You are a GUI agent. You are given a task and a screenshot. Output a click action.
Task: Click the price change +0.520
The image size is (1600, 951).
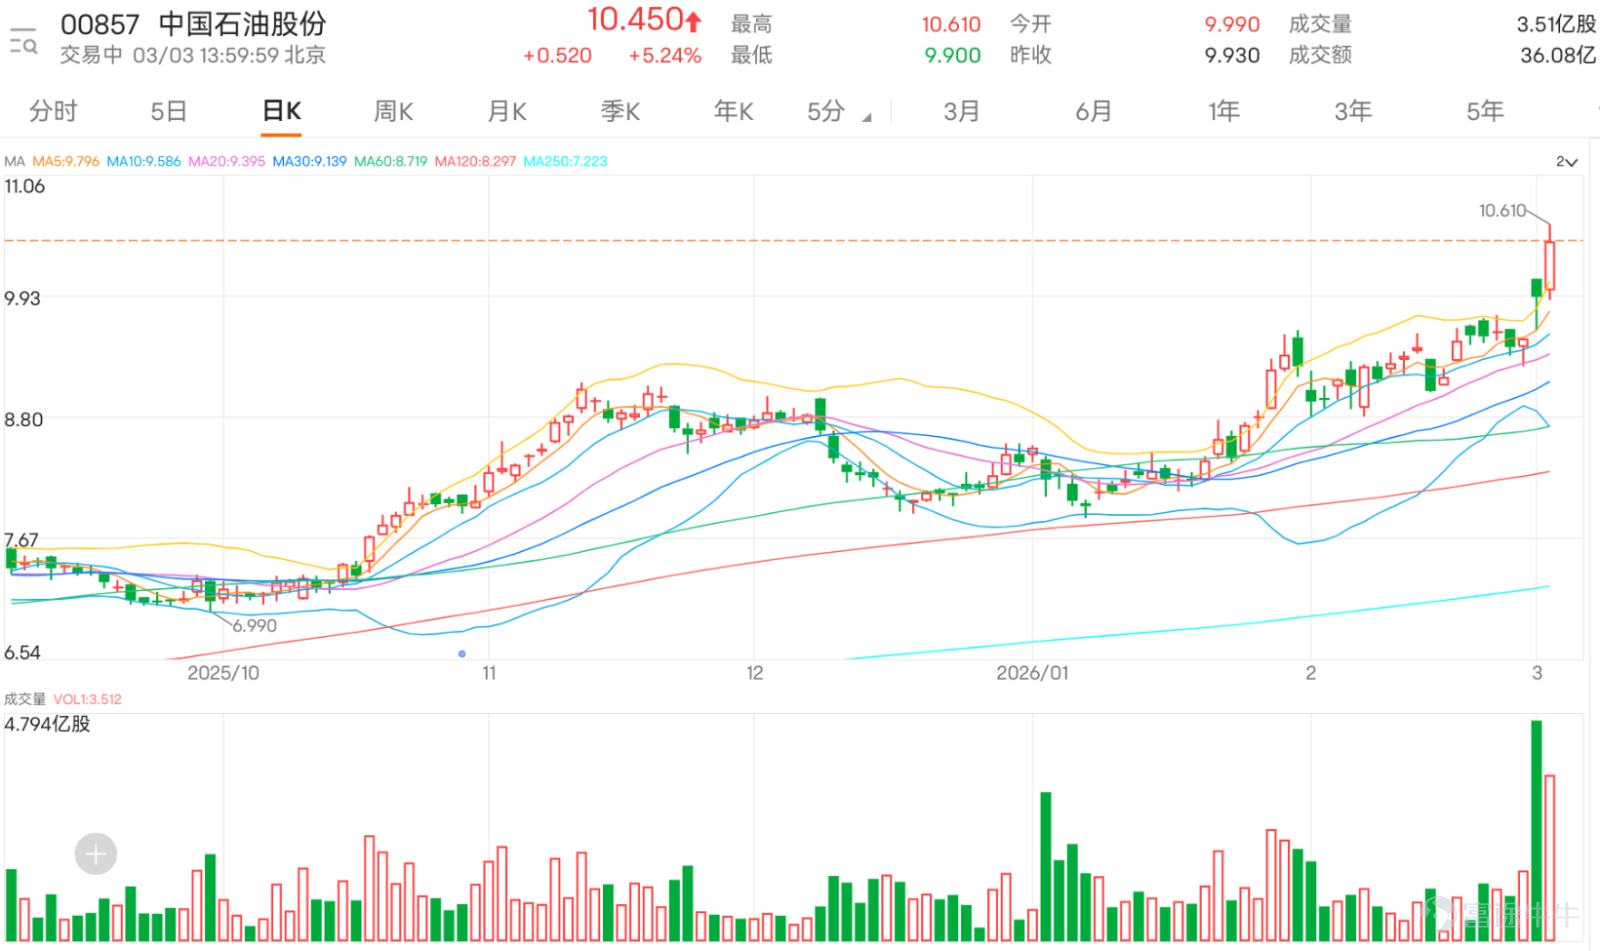(557, 56)
